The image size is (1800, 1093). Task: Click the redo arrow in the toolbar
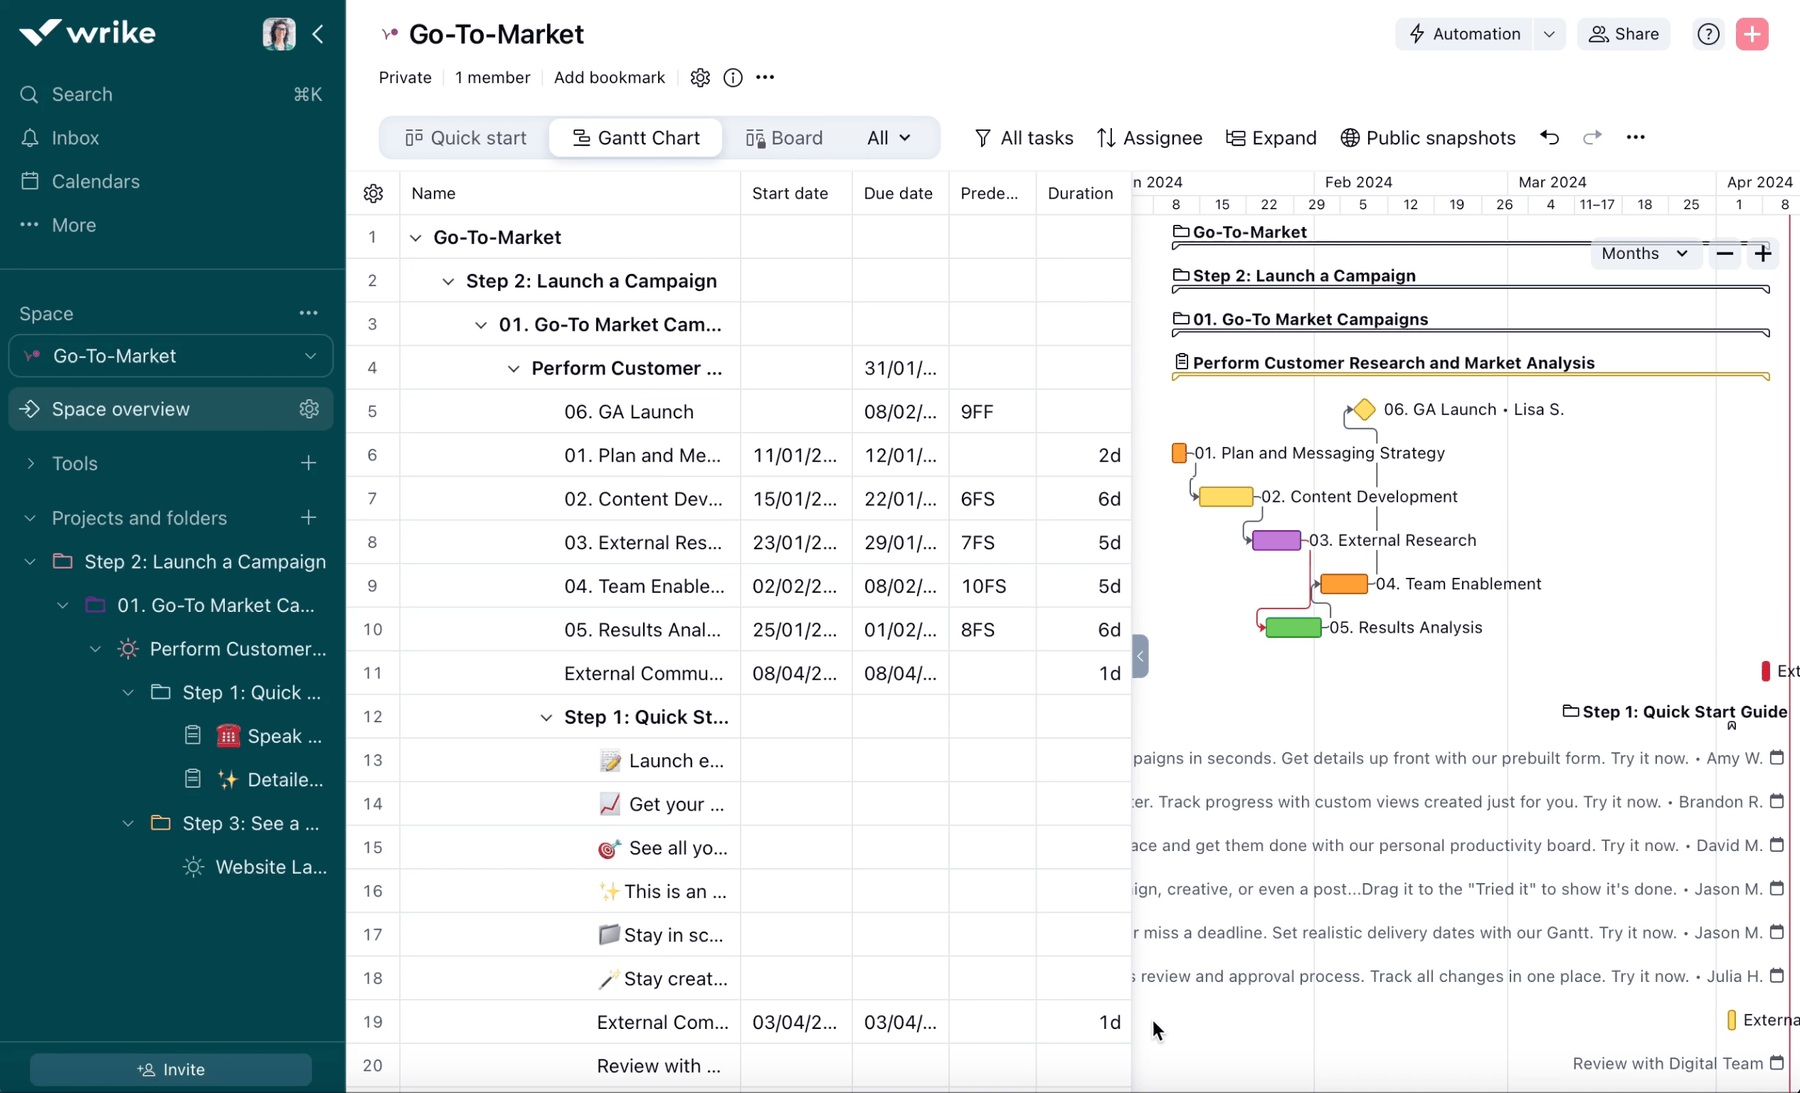tap(1591, 137)
